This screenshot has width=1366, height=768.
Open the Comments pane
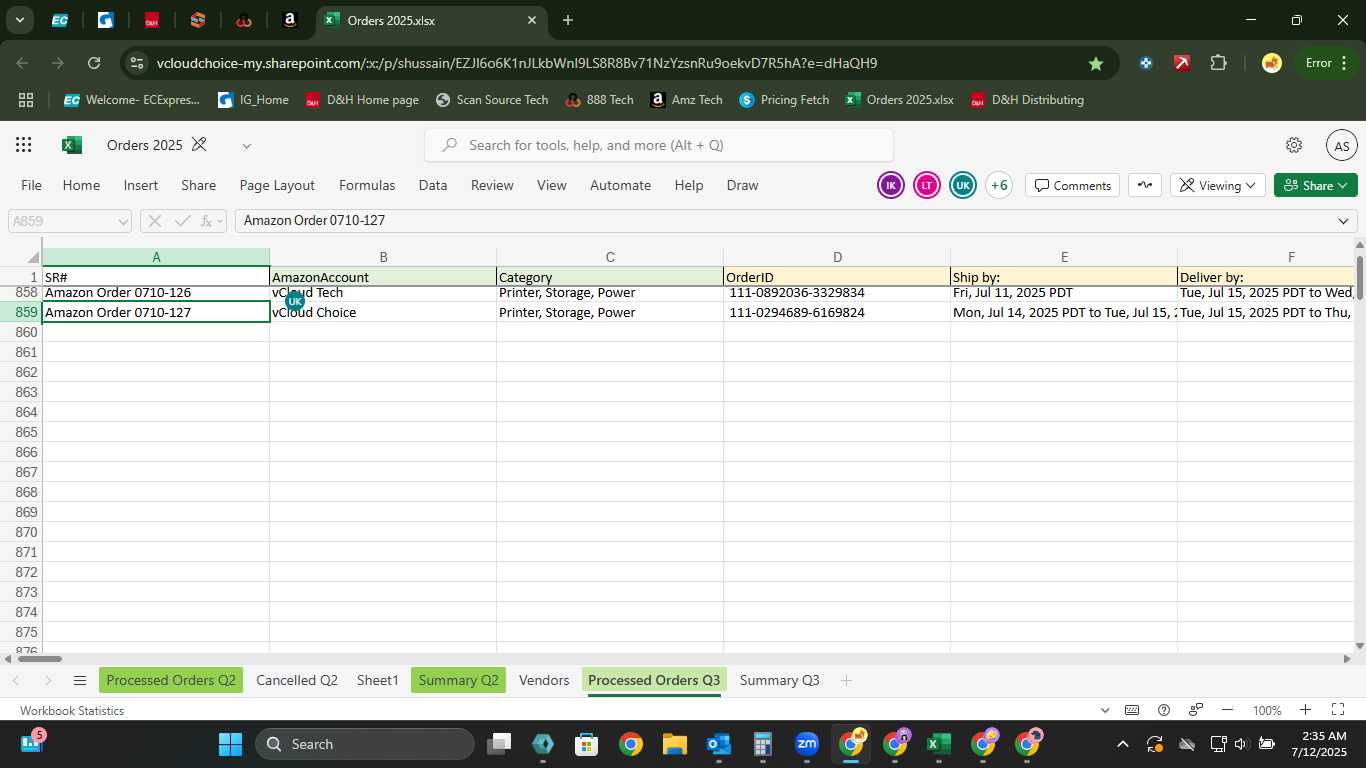pos(1073,185)
